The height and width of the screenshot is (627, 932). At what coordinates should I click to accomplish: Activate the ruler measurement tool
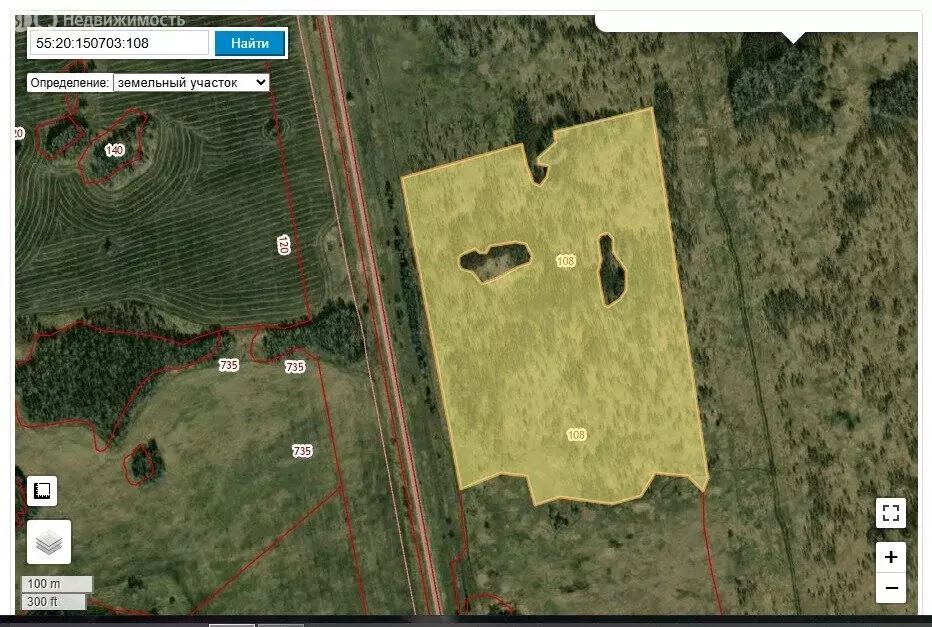coord(42,490)
